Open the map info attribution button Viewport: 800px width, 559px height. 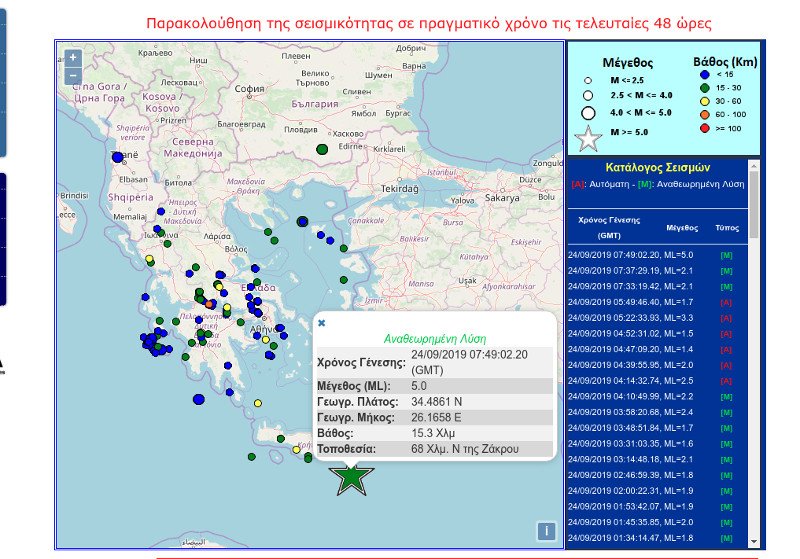(x=546, y=531)
